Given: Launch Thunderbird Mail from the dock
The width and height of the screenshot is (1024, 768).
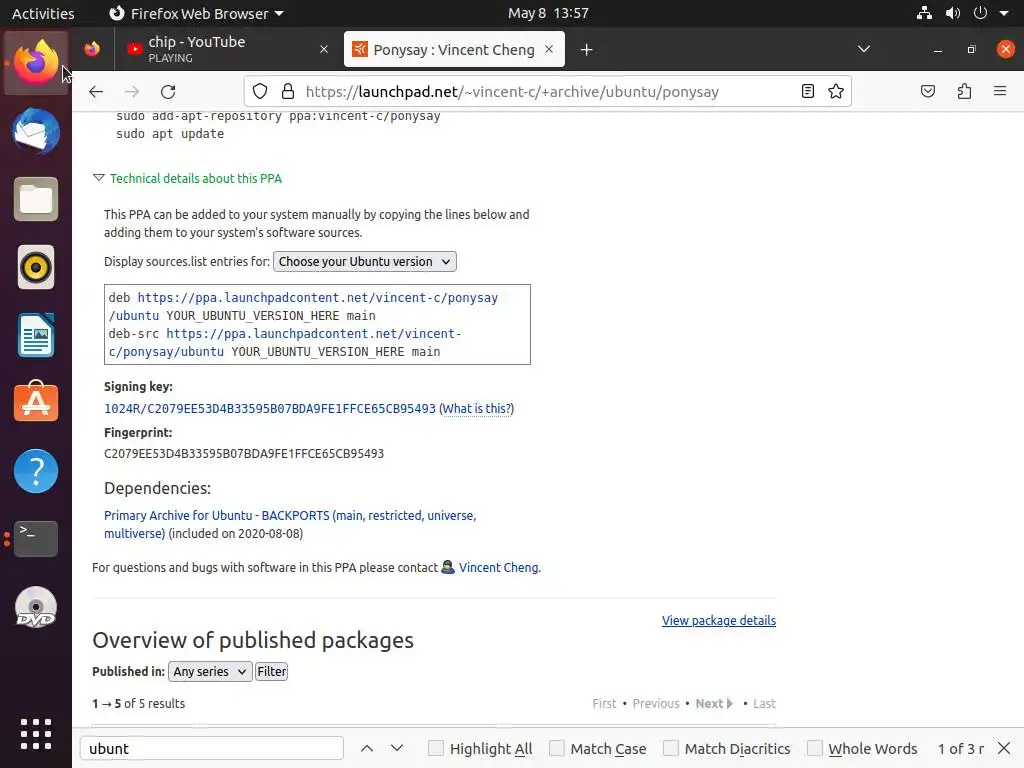Looking at the screenshot, I should coord(36,131).
